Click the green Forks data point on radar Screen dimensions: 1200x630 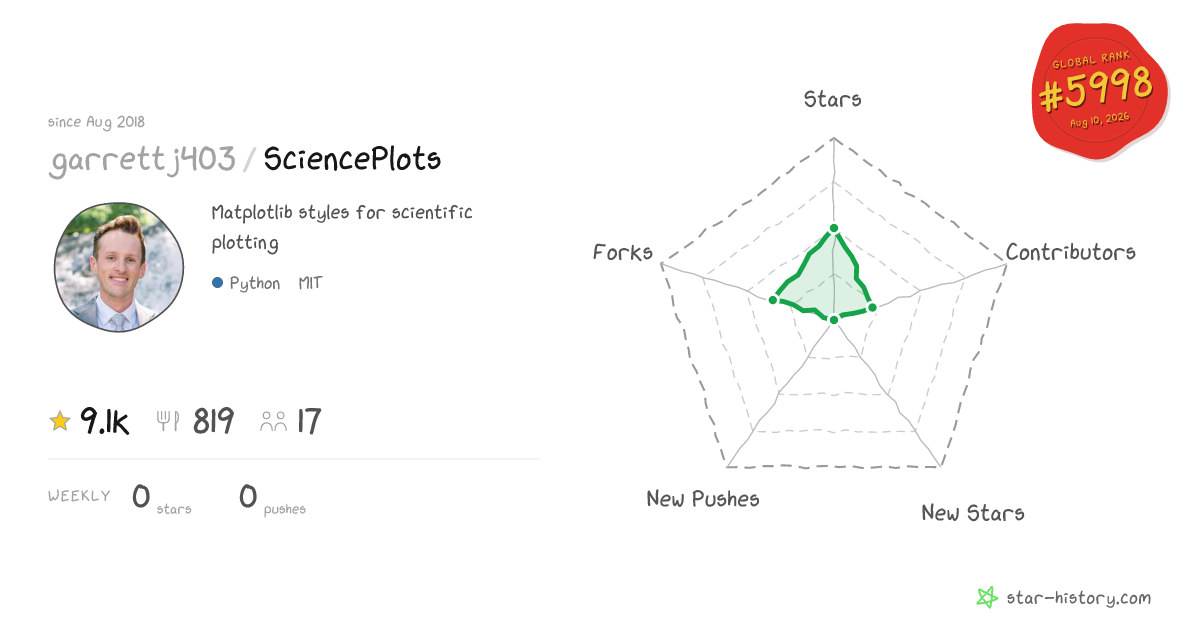(773, 300)
